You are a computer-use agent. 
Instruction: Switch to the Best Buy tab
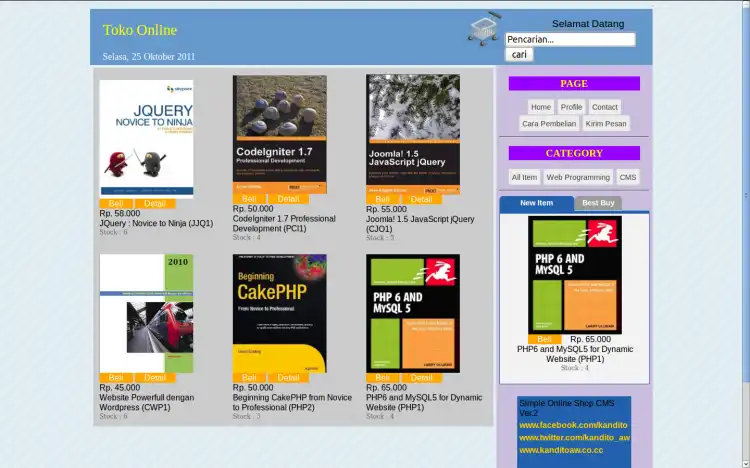point(598,203)
